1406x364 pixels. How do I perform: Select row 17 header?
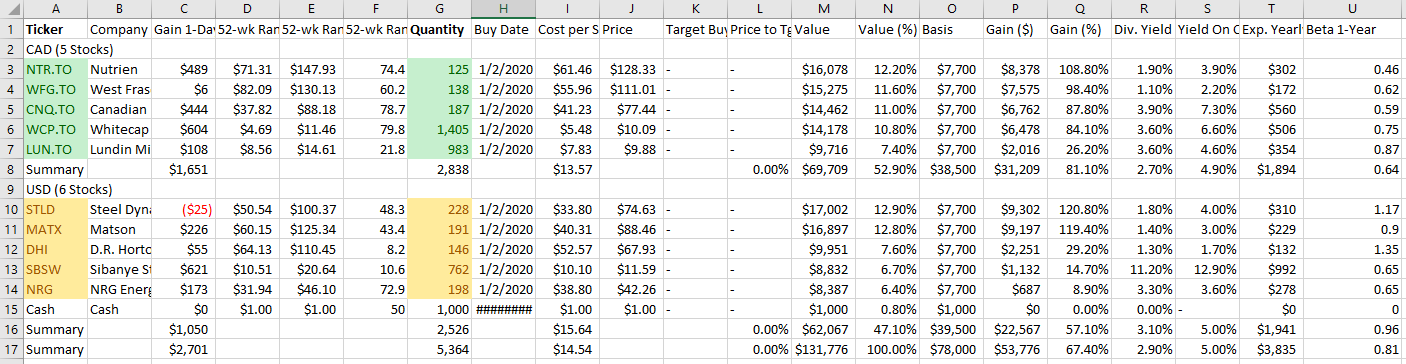[11, 350]
